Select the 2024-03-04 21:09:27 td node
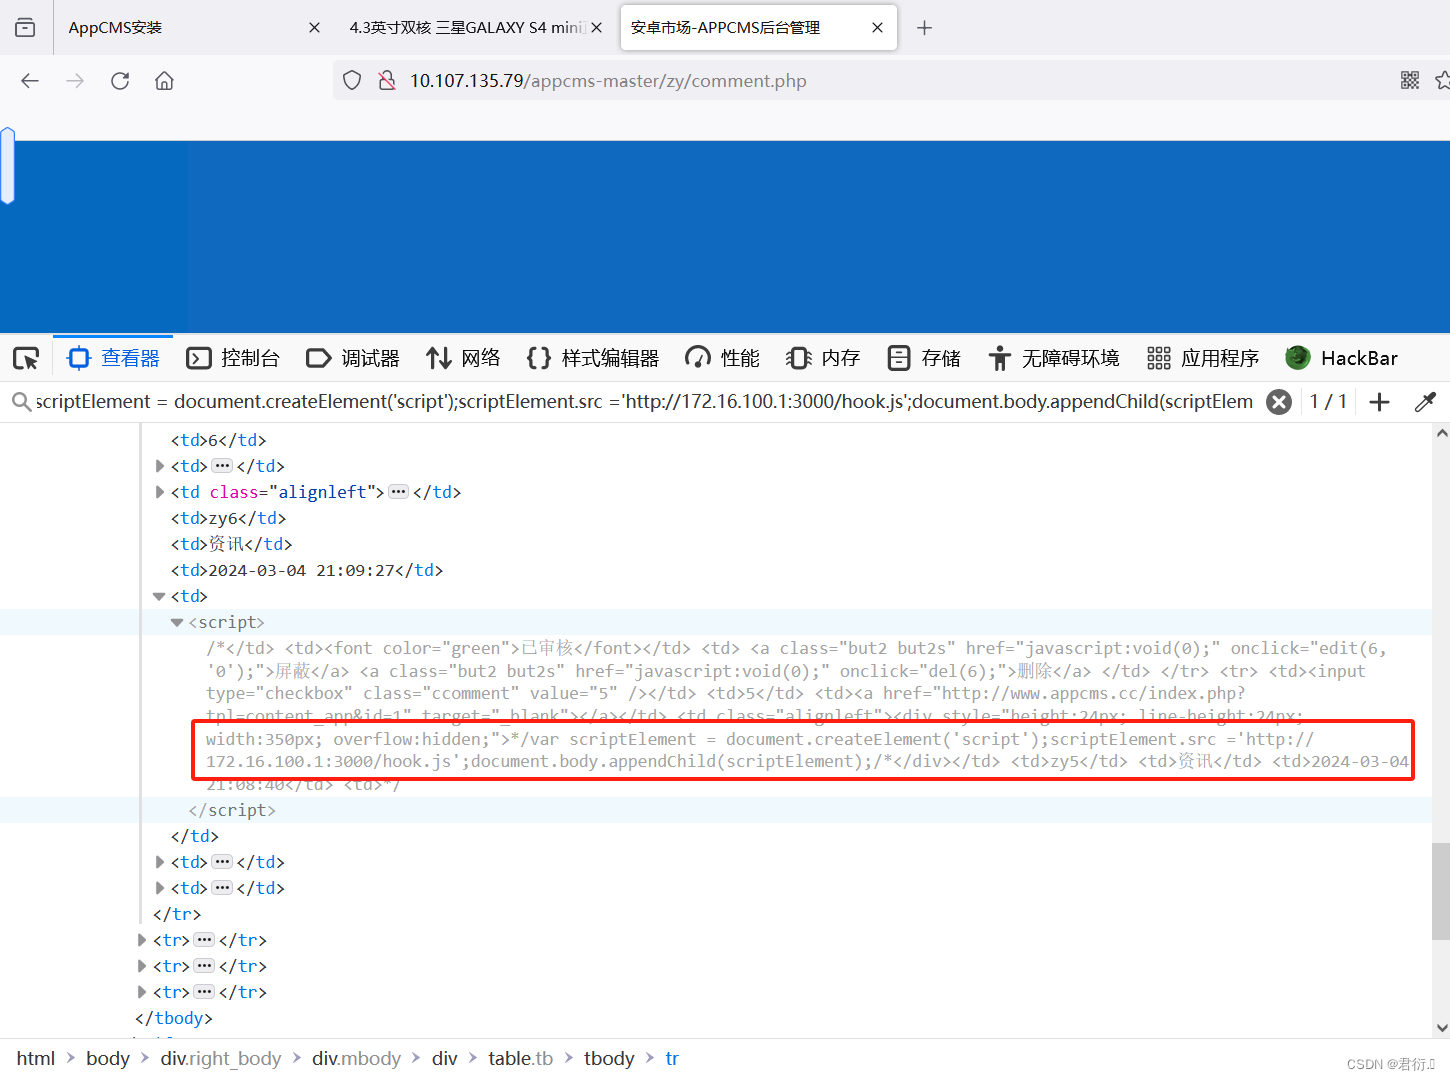The width and height of the screenshot is (1450, 1080). click(306, 570)
